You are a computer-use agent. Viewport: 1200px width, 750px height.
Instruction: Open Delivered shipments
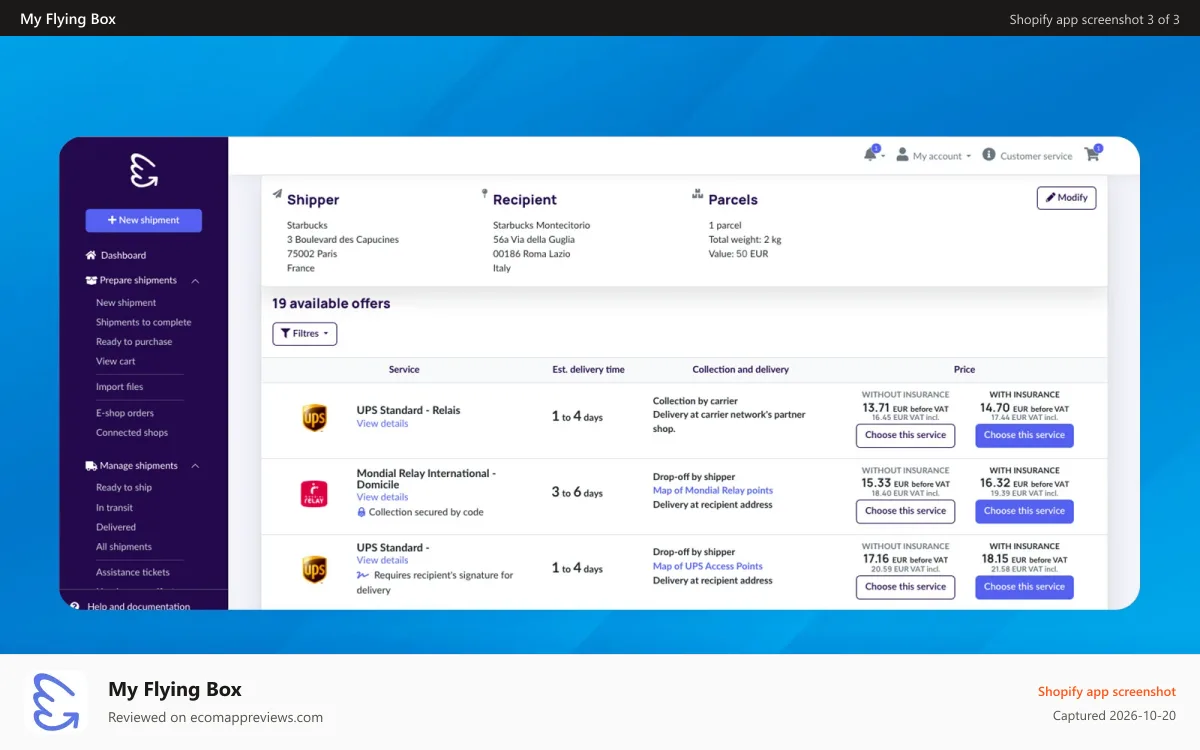pos(116,527)
